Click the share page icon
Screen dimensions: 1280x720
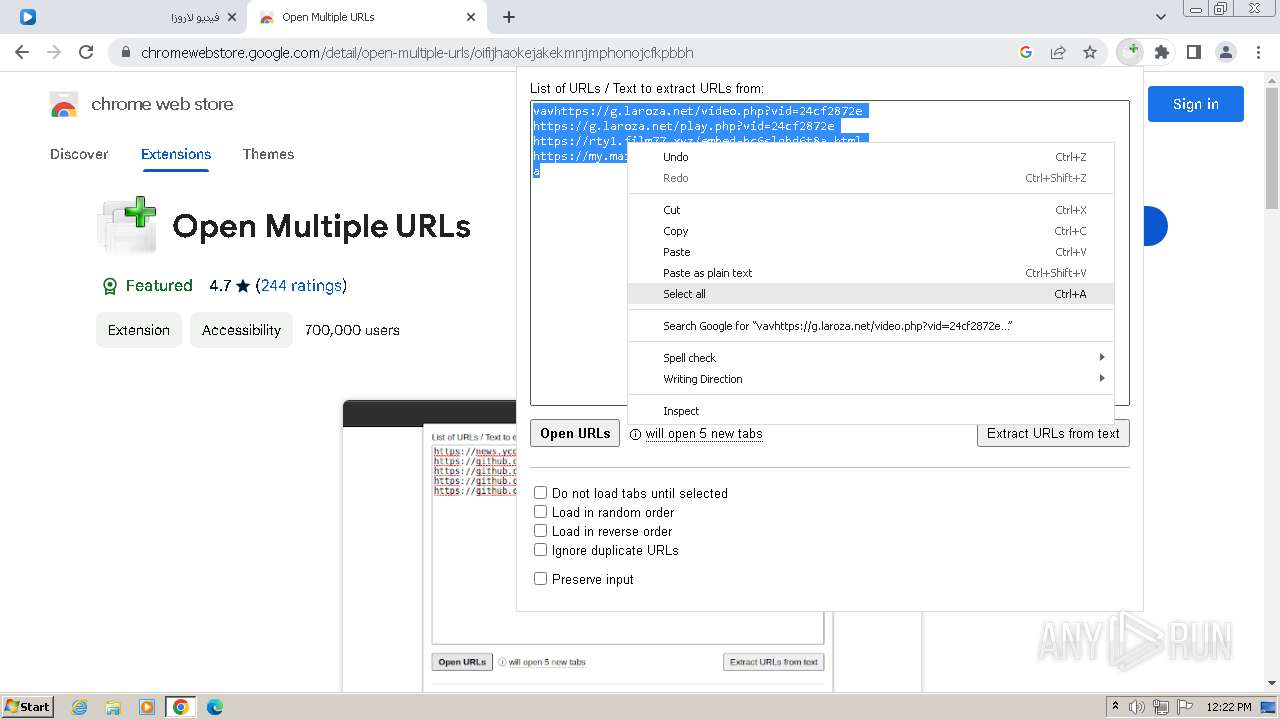point(1058,52)
